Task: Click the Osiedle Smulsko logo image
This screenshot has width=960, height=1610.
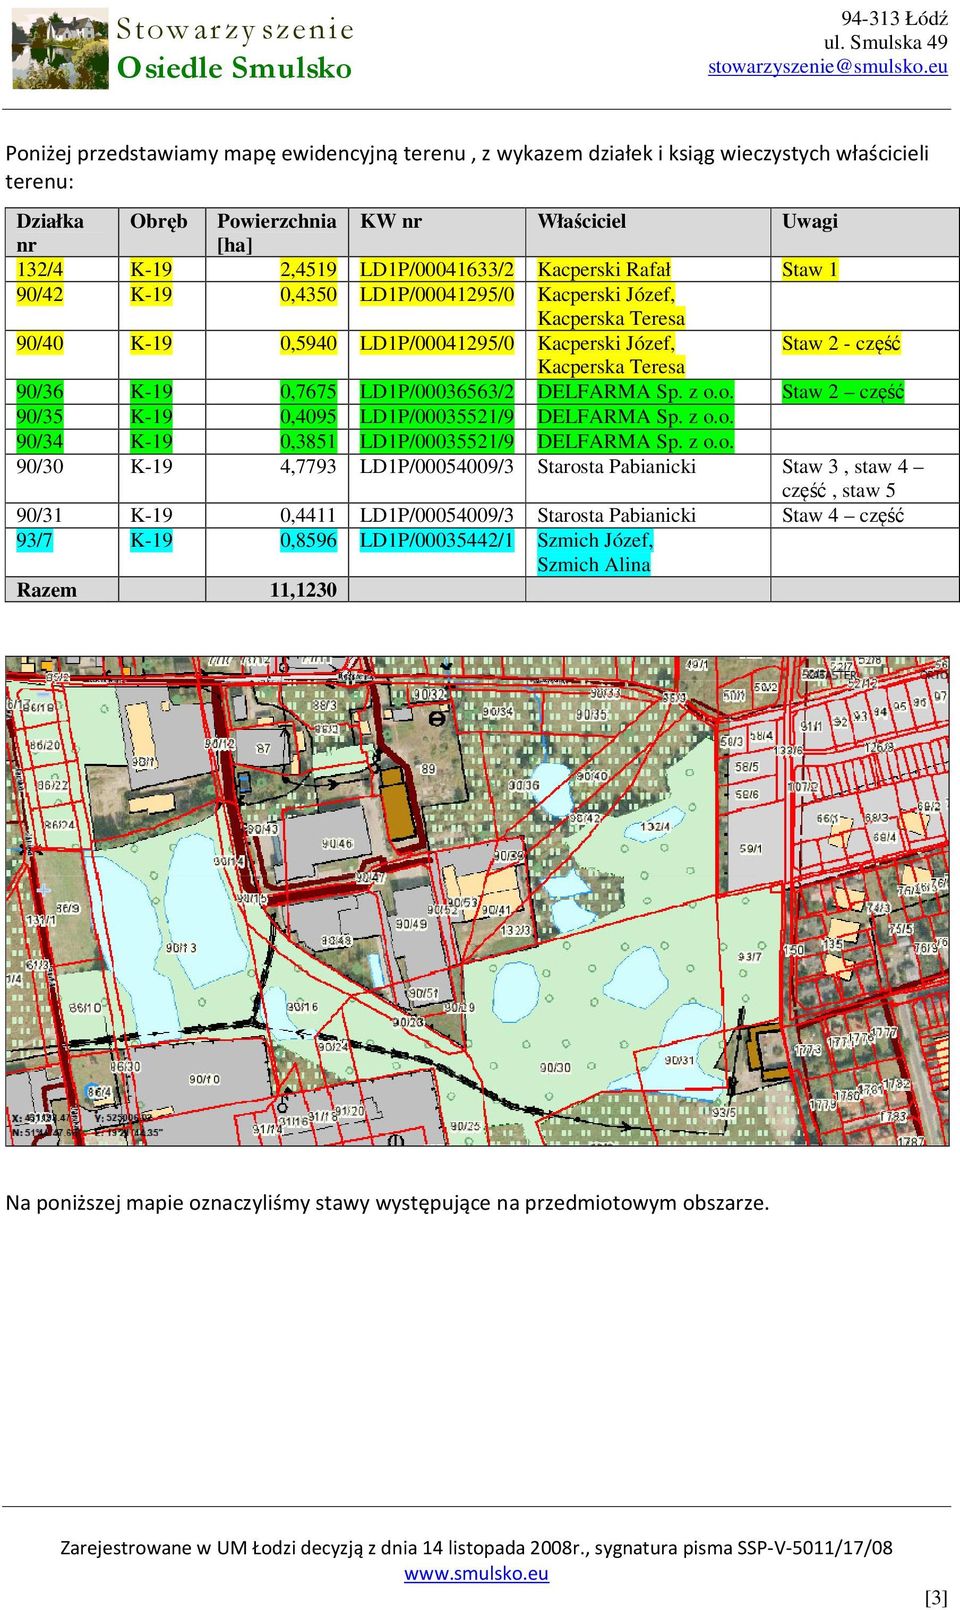Action: pos(60,49)
